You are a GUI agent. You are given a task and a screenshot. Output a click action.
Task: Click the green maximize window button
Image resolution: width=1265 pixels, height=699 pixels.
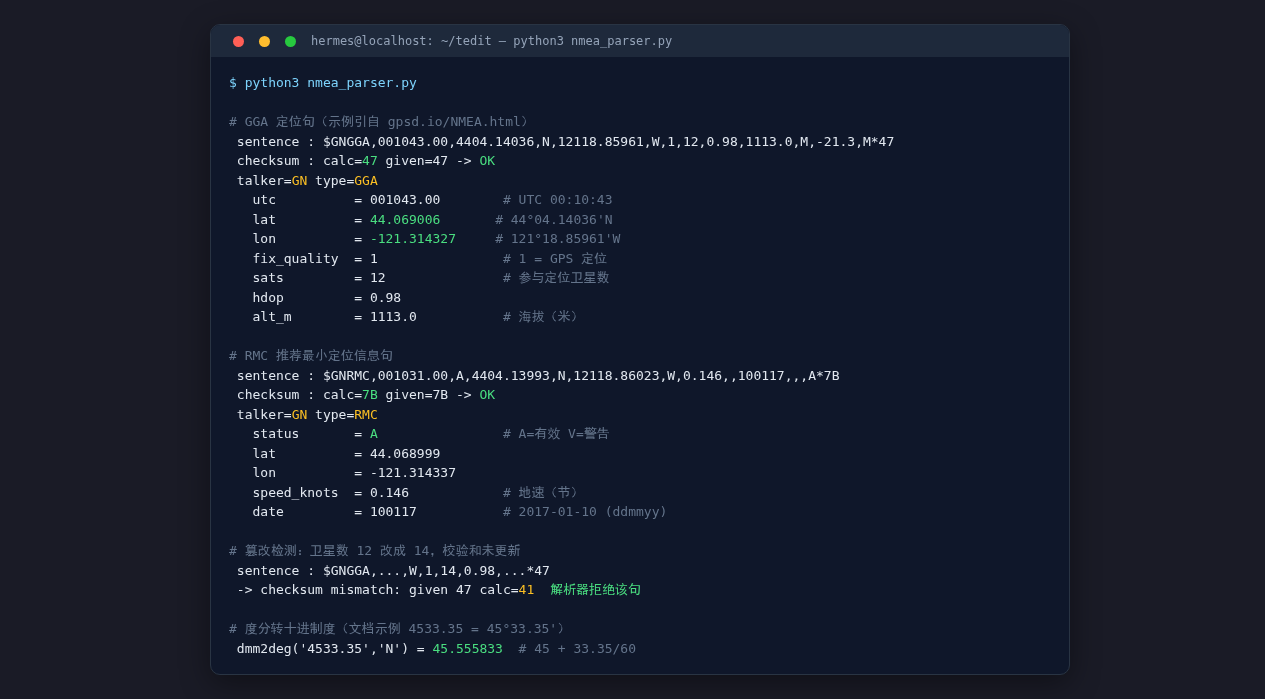290,41
